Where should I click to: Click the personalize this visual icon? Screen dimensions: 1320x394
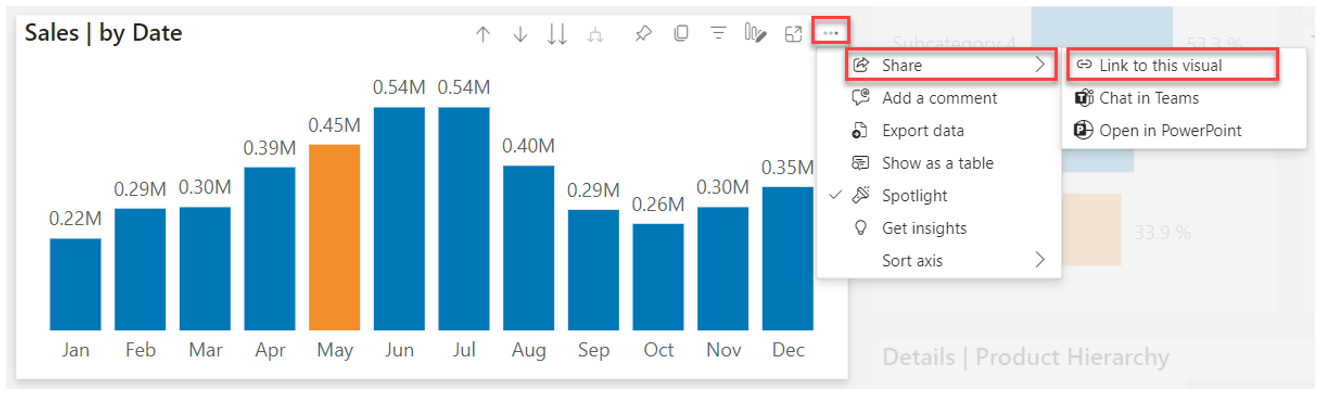(755, 34)
